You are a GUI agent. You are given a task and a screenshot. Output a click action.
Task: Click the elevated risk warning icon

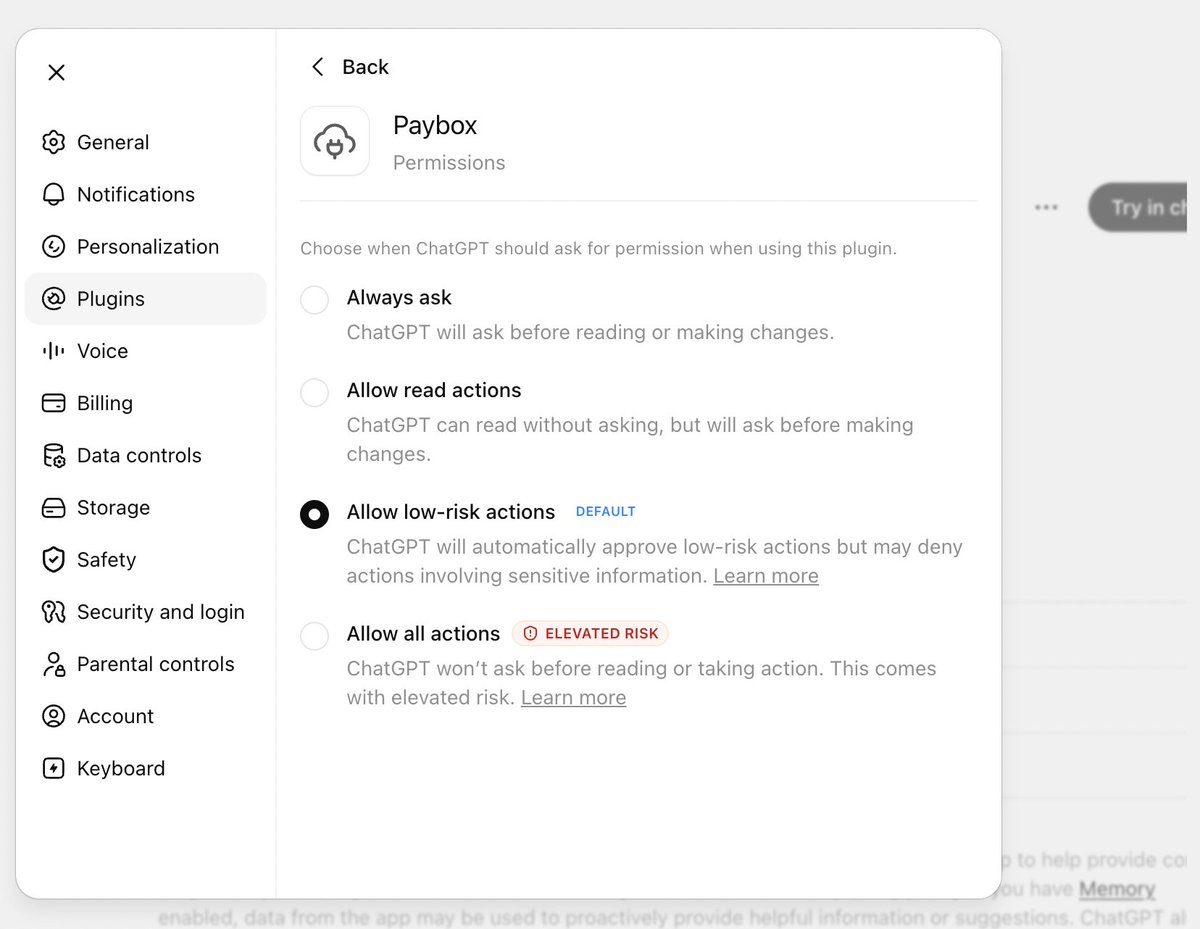pos(530,633)
